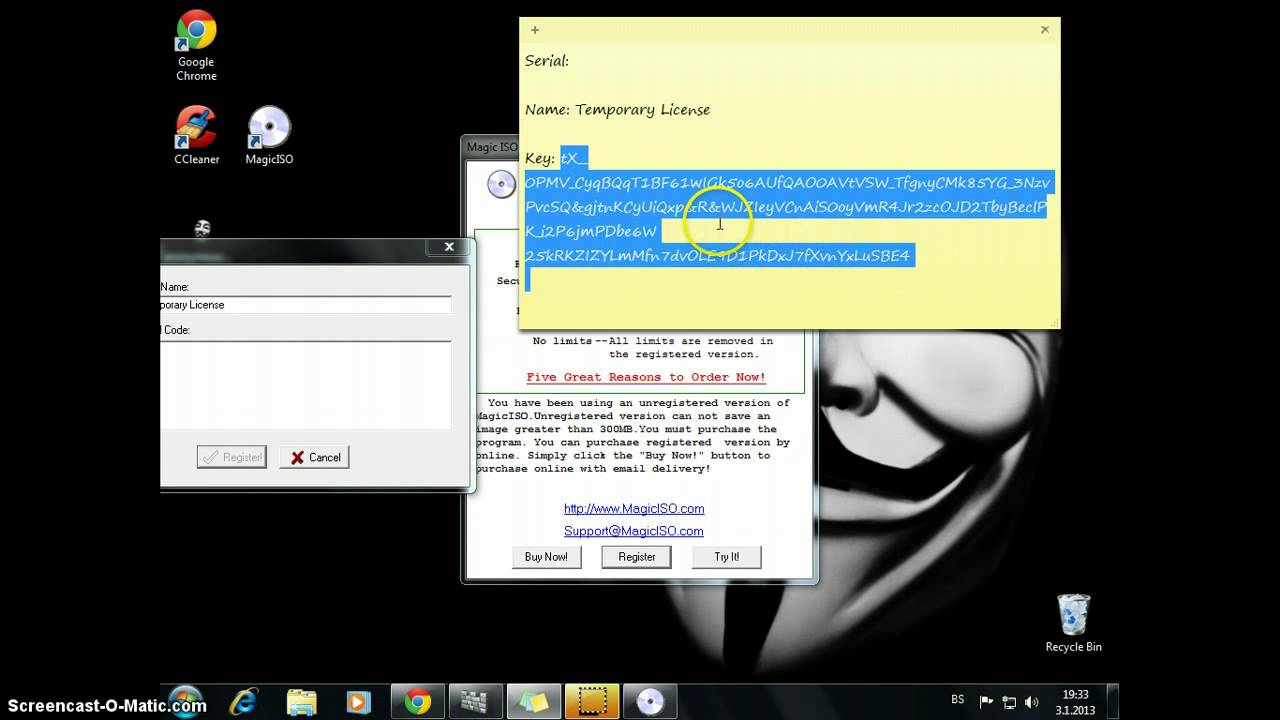Viewport: 1280px width, 720px height.
Task: Open the http://www.MagicISO.com link
Action: 634,509
